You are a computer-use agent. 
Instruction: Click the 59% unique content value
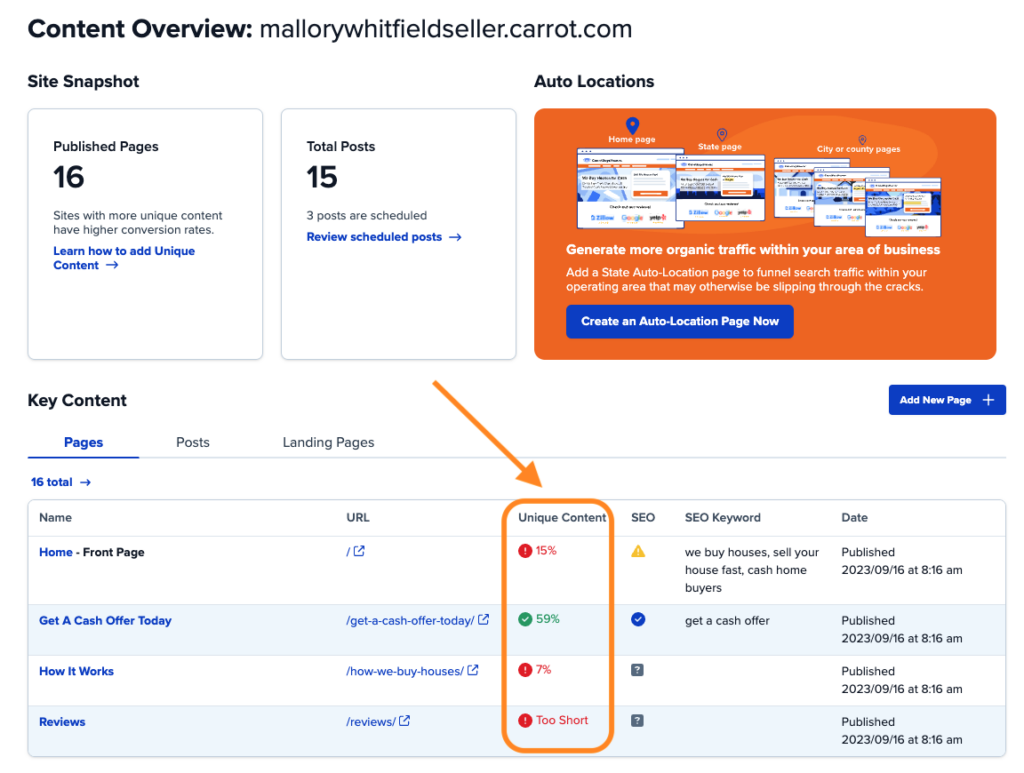point(548,619)
